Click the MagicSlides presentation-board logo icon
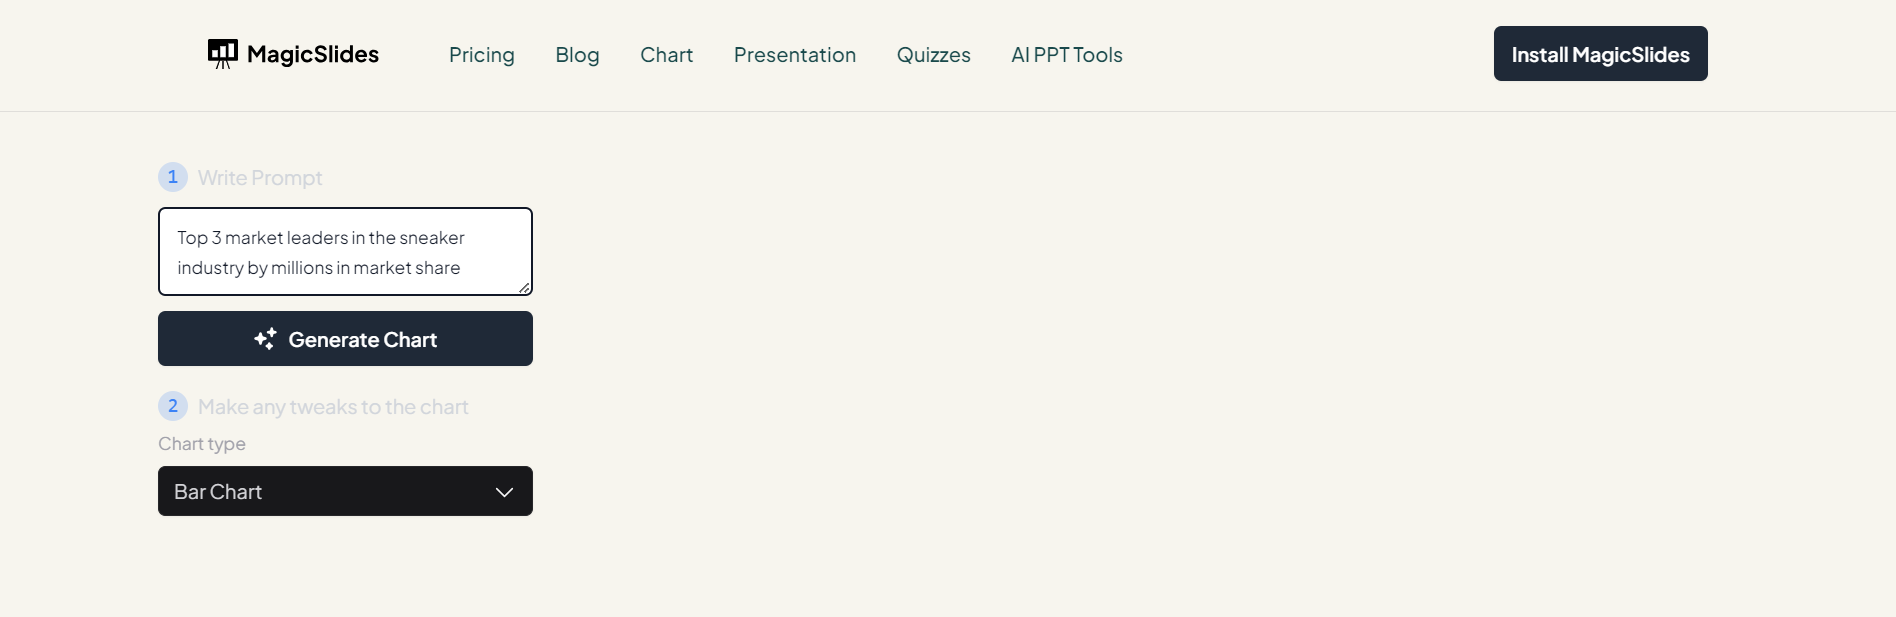 tap(222, 53)
